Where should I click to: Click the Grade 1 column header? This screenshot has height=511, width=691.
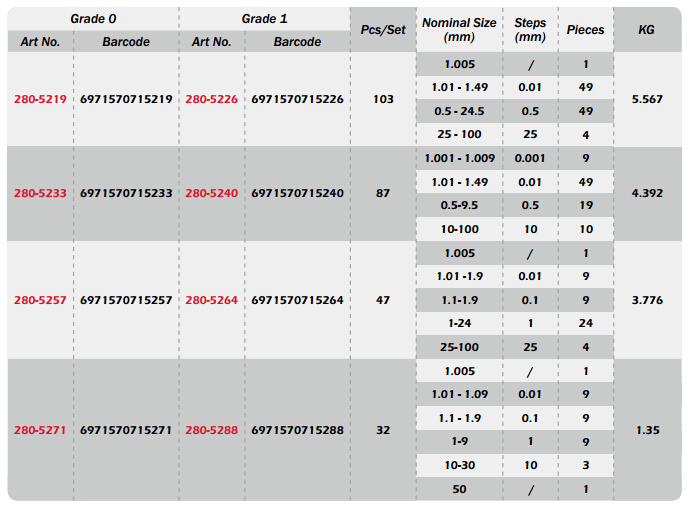264,19
